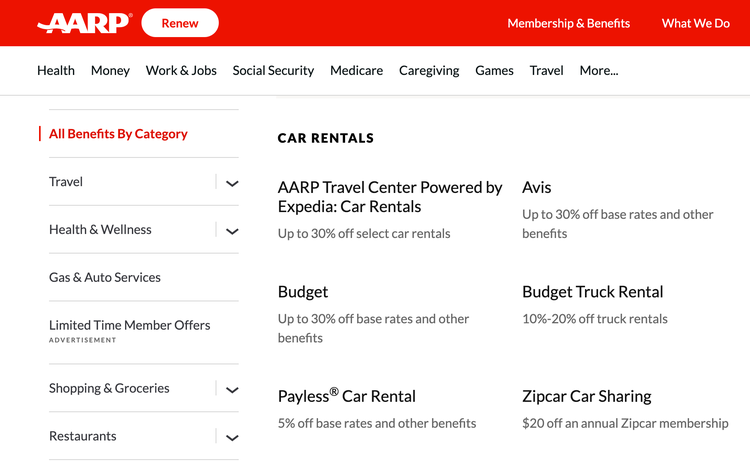
Task: Click the Games navigation item
Action: coord(494,70)
